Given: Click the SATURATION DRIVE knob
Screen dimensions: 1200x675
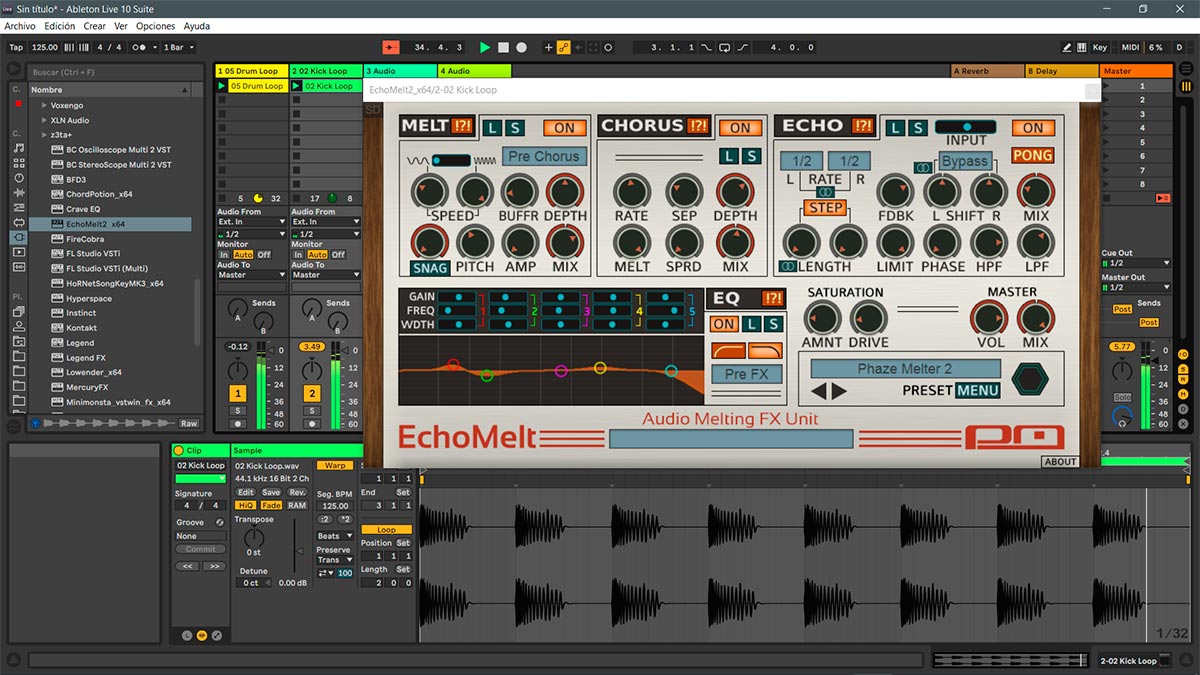Looking at the screenshot, I should click(868, 318).
